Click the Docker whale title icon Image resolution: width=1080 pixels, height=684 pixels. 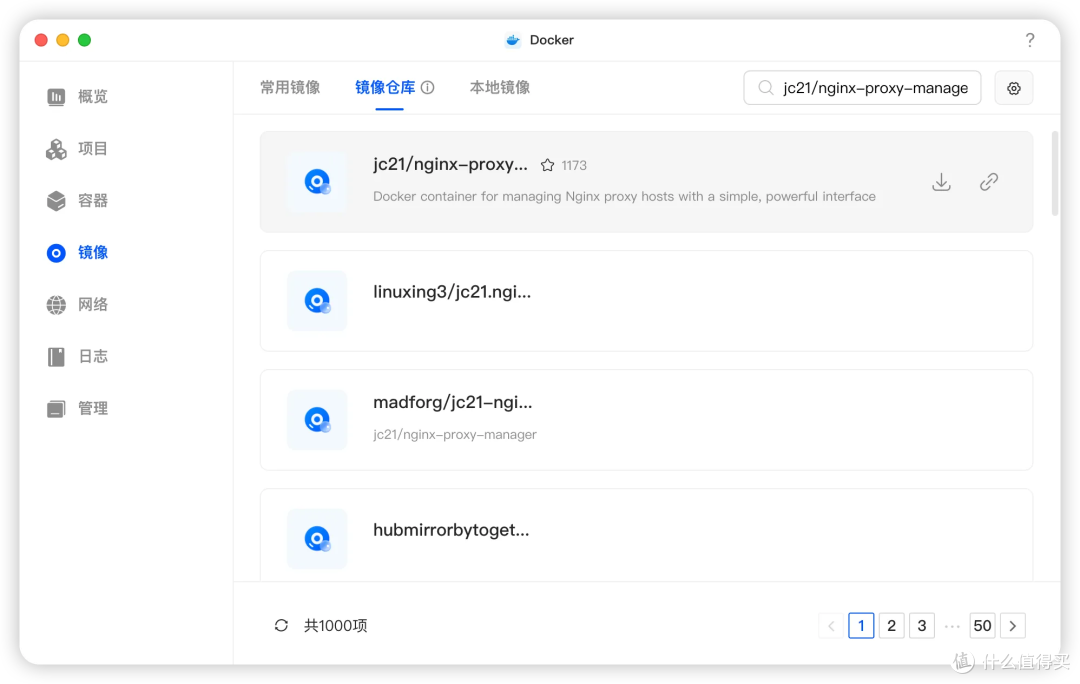(512, 40)
